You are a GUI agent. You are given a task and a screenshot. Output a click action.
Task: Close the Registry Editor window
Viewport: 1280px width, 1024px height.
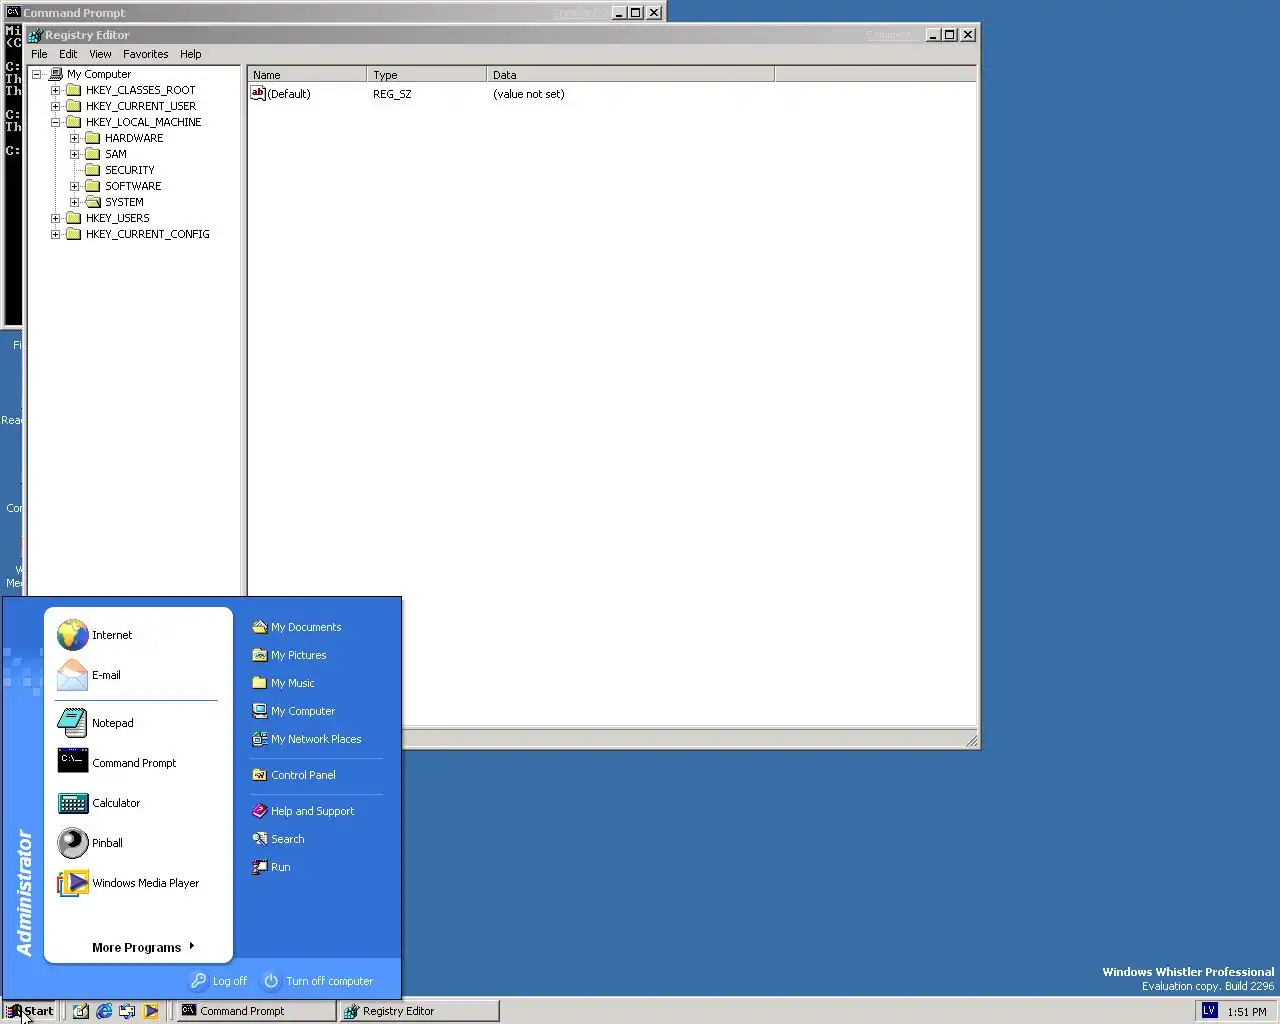click(968, 35)
